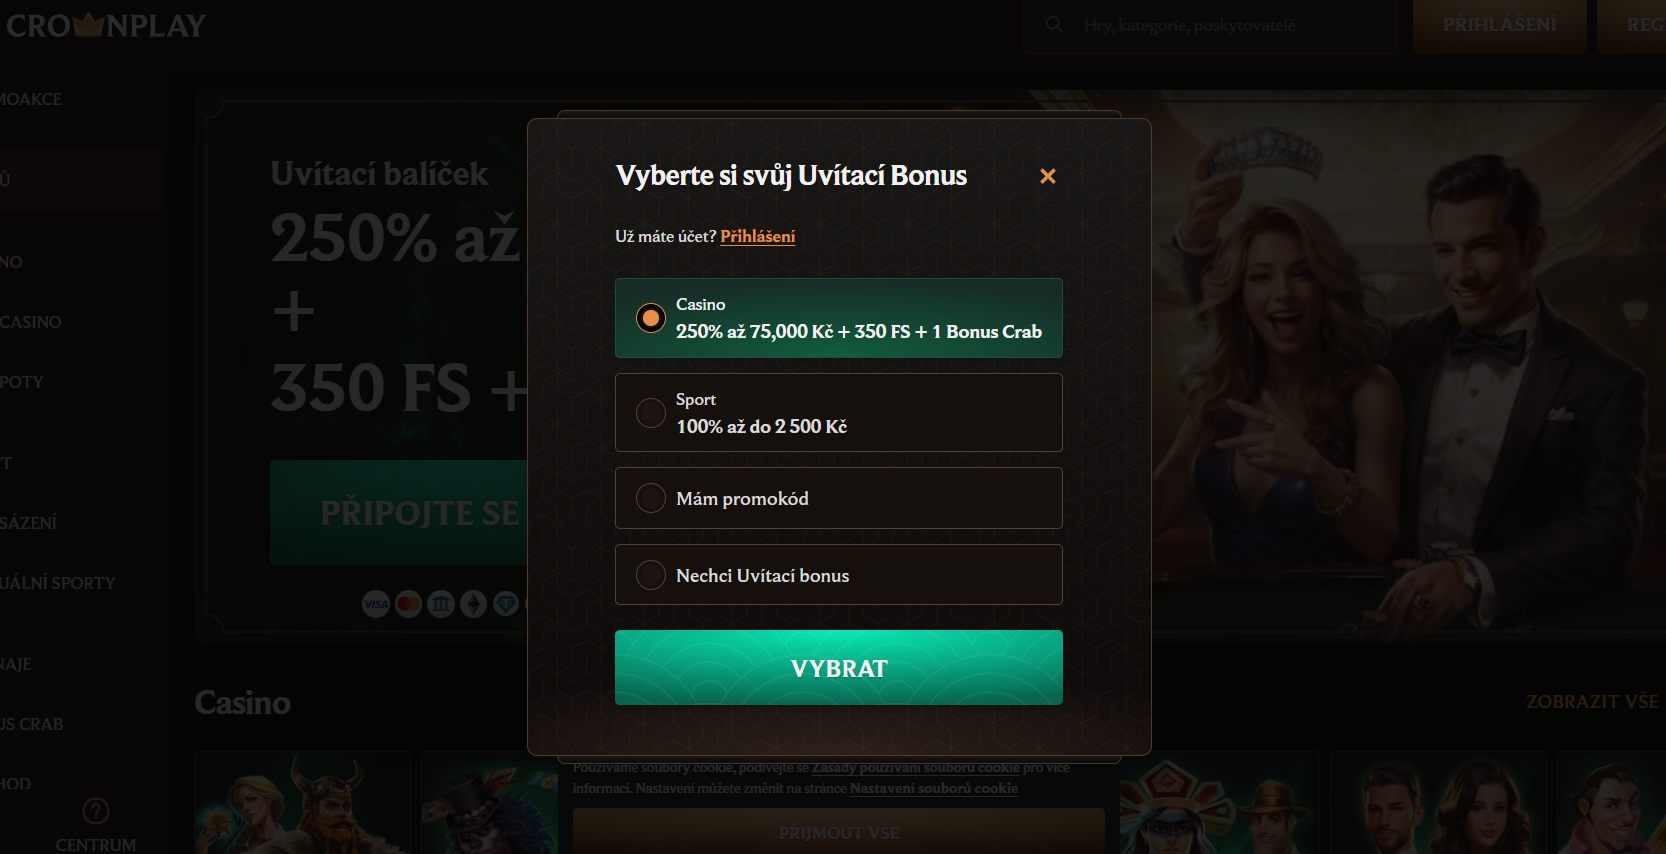Click the green VYBRAT button

(x=838, y=668)
